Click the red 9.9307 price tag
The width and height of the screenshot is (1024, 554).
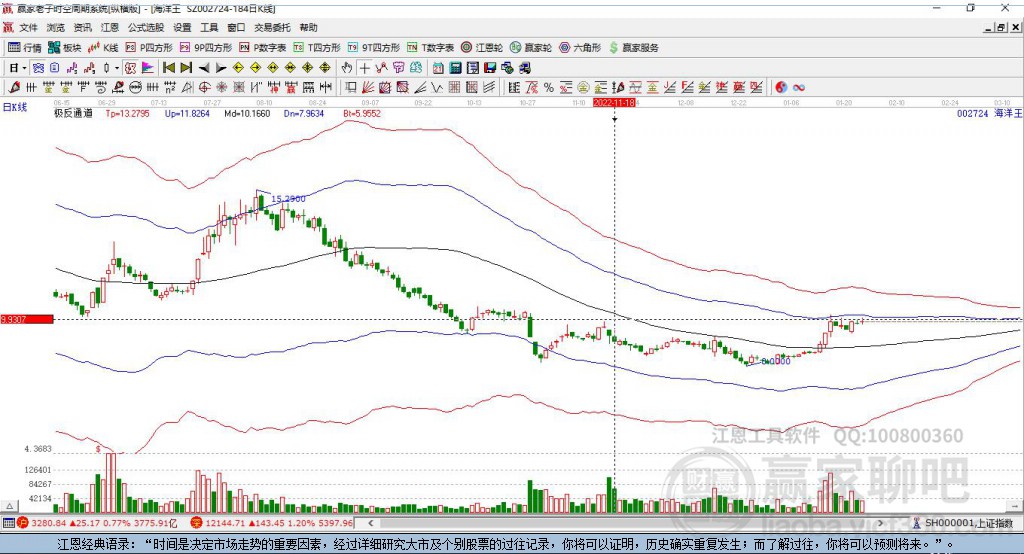[27, 319]
